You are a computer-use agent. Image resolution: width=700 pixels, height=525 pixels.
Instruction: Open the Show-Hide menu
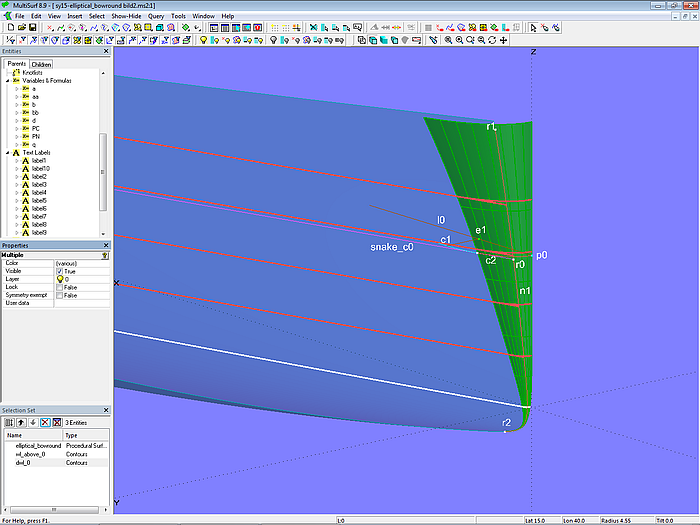[126, 17]
